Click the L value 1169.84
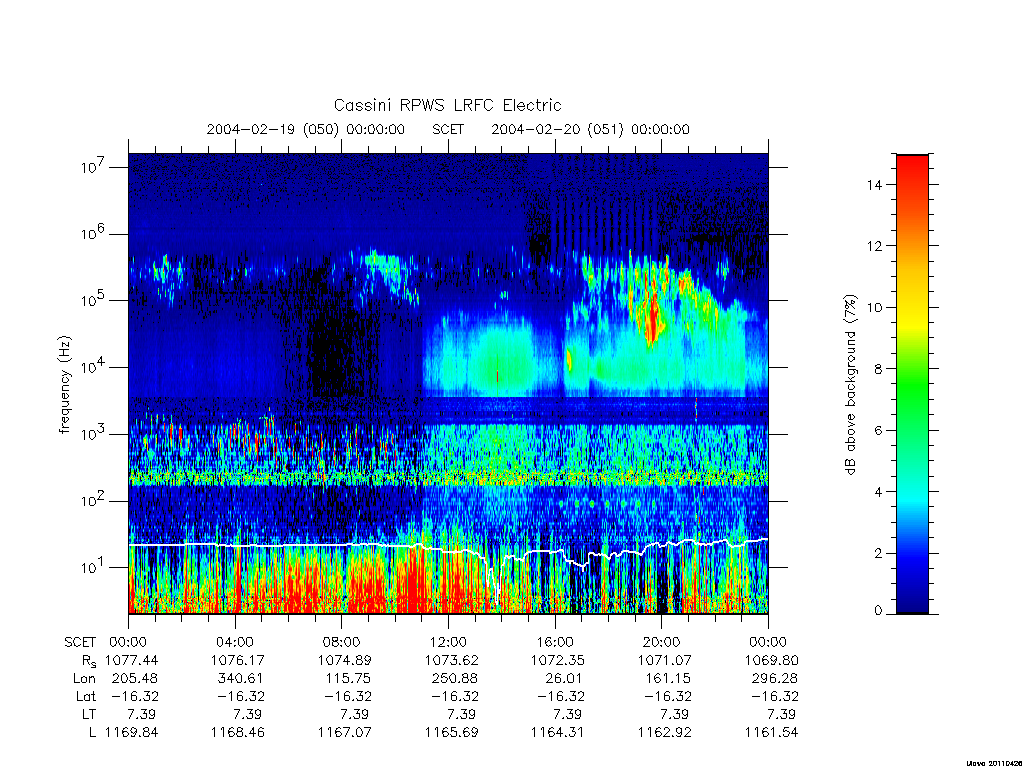The image size is (1024, 768). (131, 733)
